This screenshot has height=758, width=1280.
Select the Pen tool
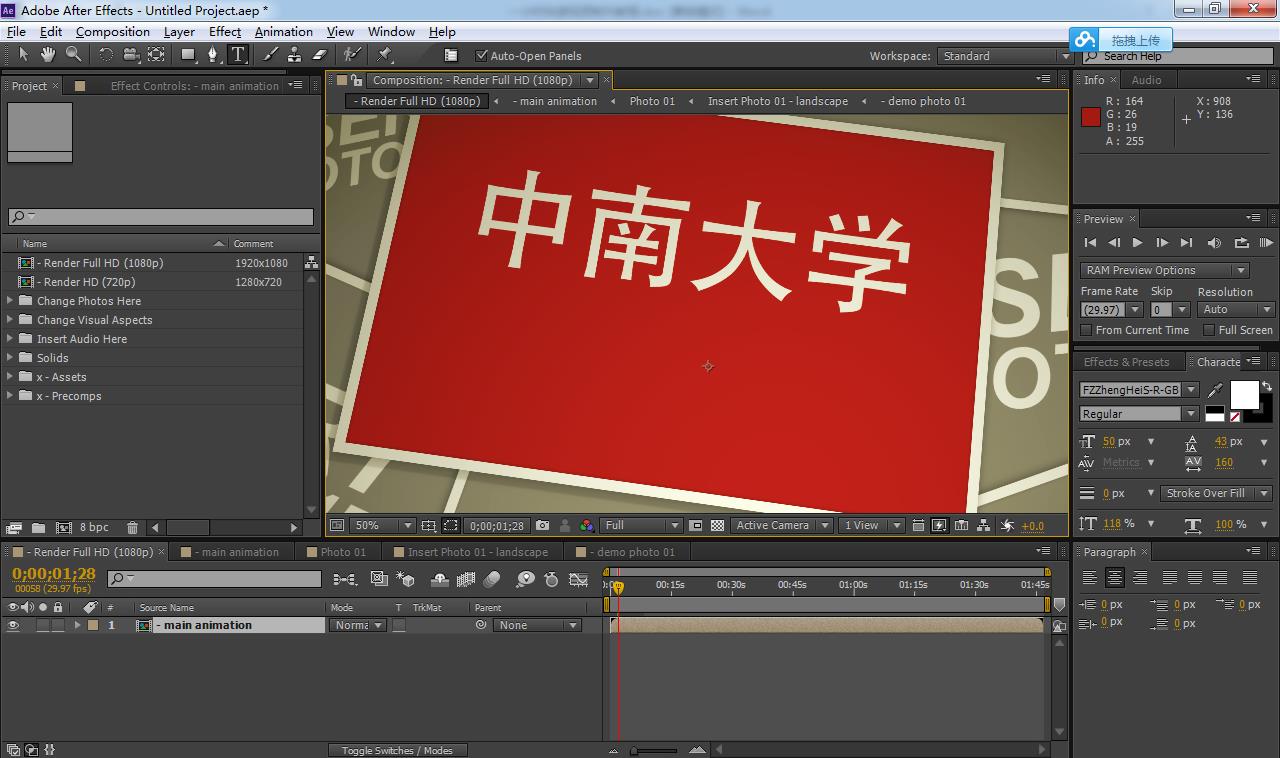[x=212, y=55]
